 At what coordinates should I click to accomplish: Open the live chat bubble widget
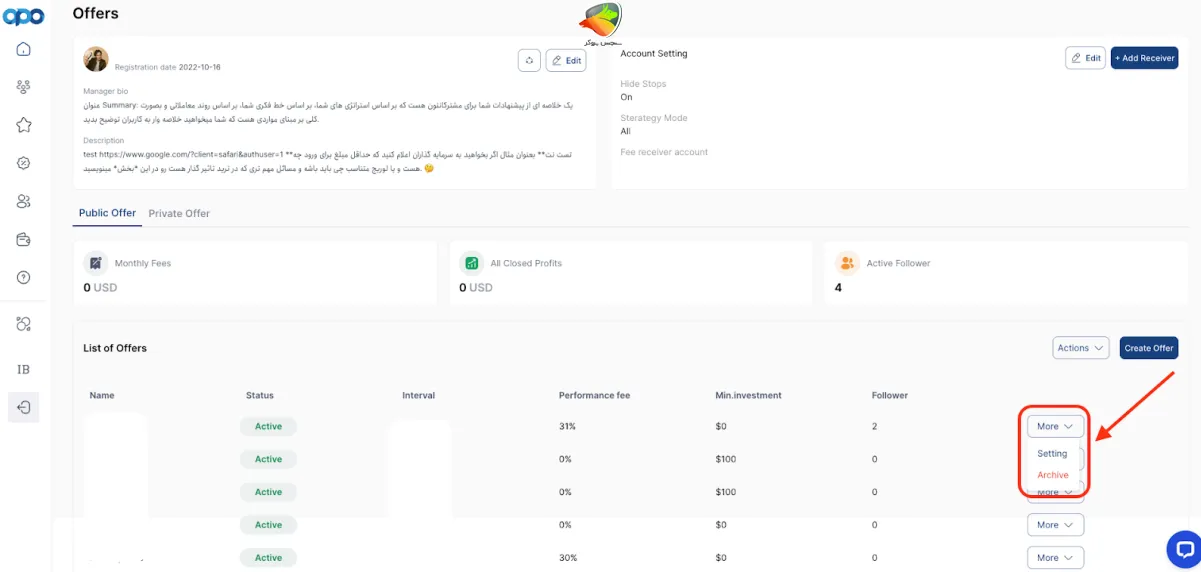coord(1184,549)
